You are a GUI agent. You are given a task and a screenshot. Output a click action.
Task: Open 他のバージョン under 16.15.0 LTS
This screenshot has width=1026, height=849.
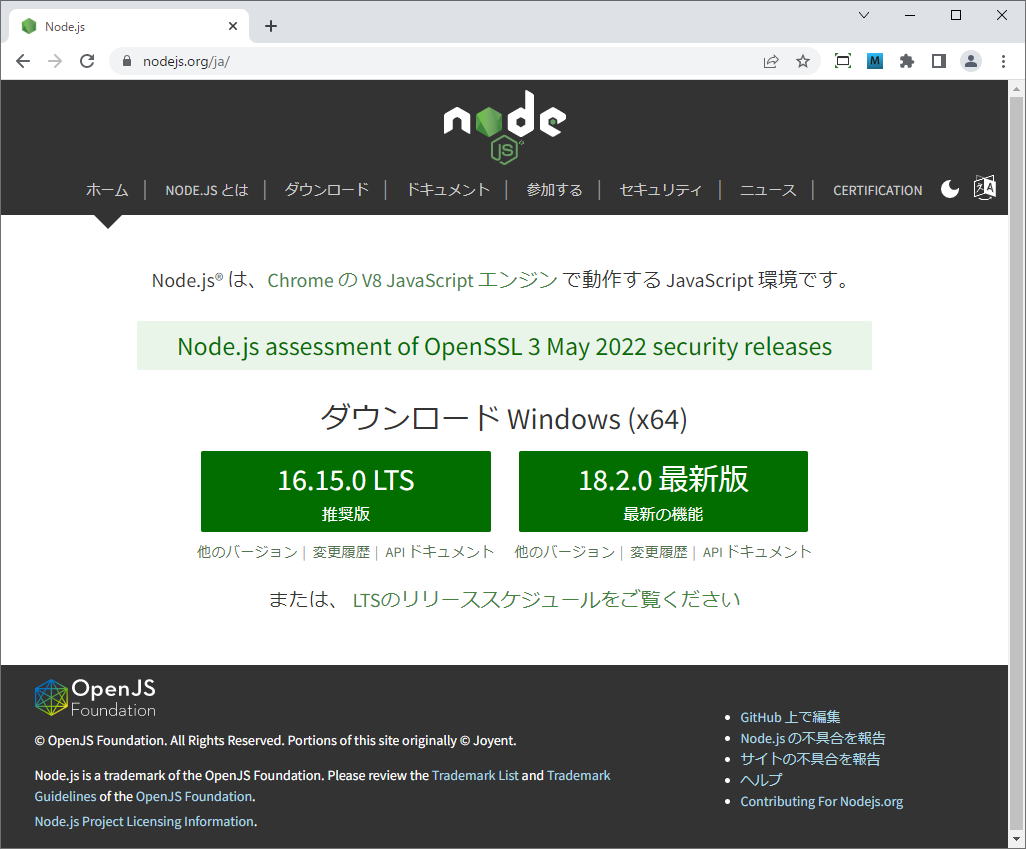[247, 552]
